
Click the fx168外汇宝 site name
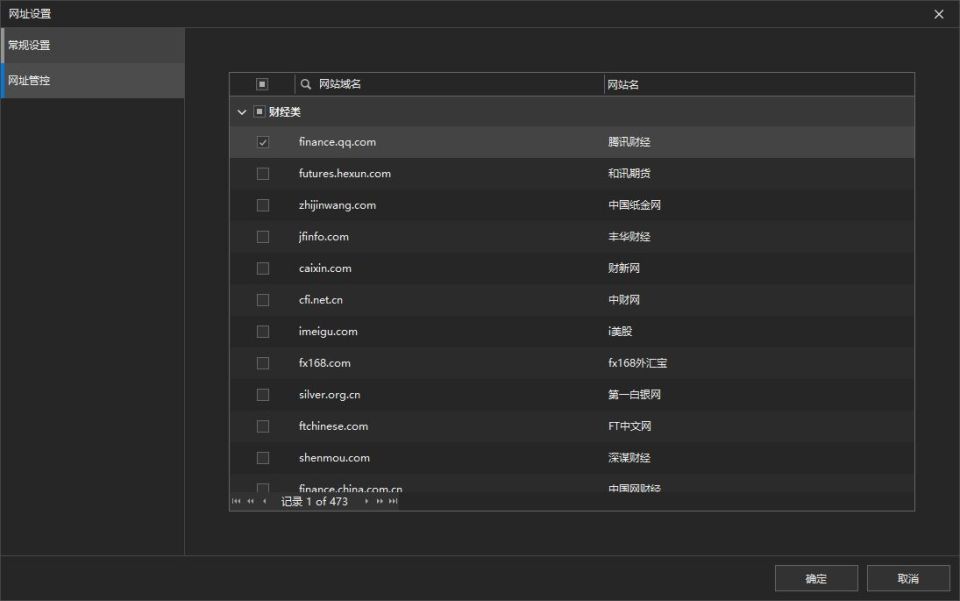(637, 364)
